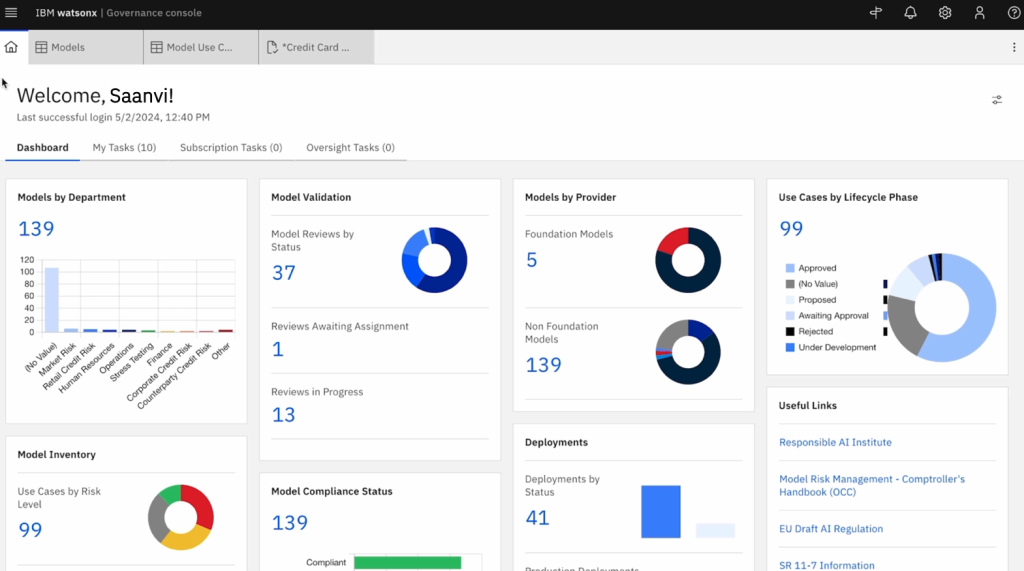Click the Awaiting Approval legend swatch
The height and width of the screenshot is (571, 1024).
790,316
